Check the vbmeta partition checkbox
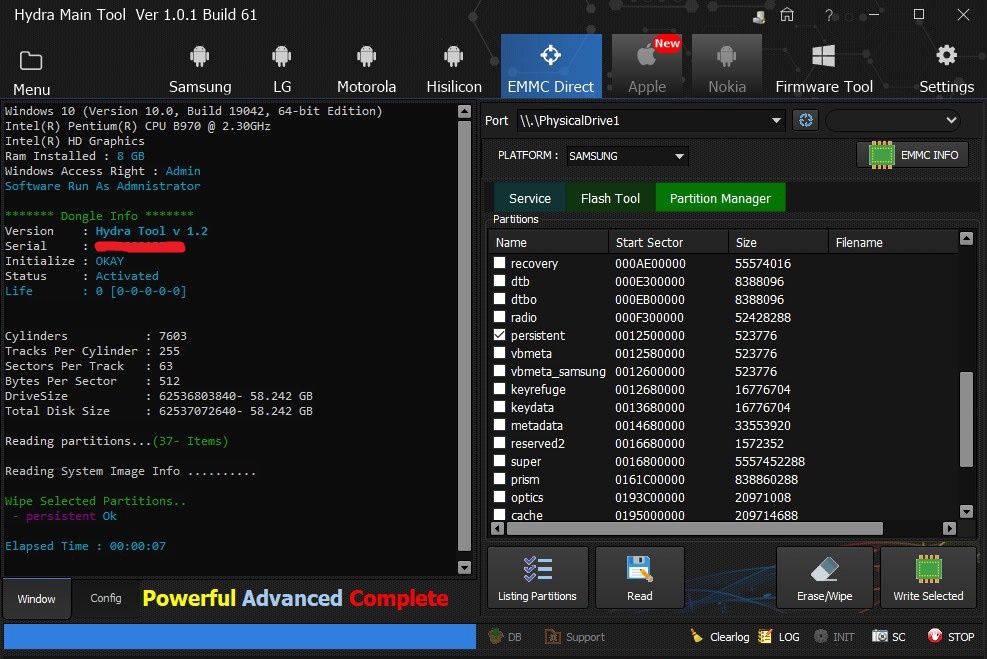This screenshot has height=659, width=987. [499, 352]
